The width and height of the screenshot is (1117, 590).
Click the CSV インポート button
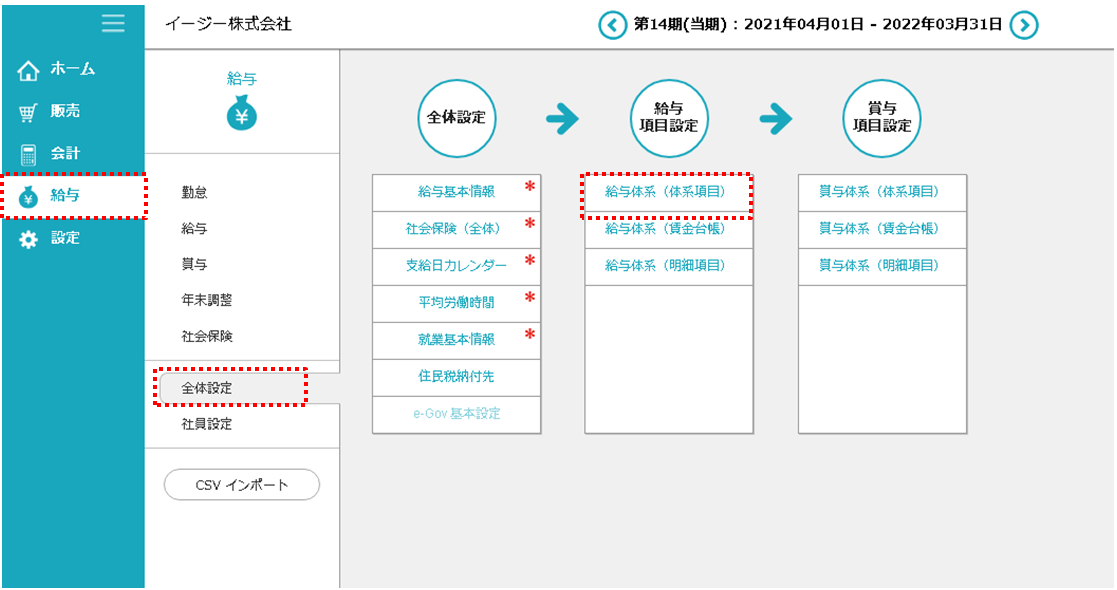[241, 485]
